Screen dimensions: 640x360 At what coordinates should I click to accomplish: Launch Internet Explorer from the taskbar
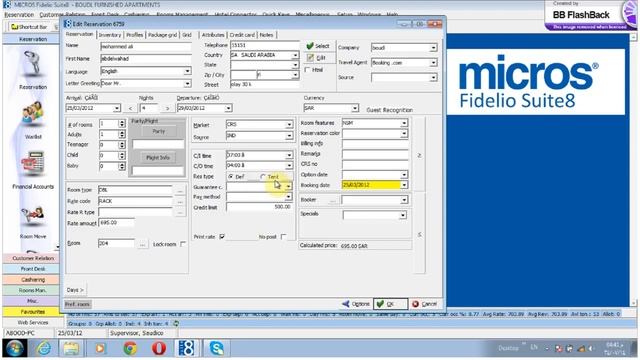[44, 349]
